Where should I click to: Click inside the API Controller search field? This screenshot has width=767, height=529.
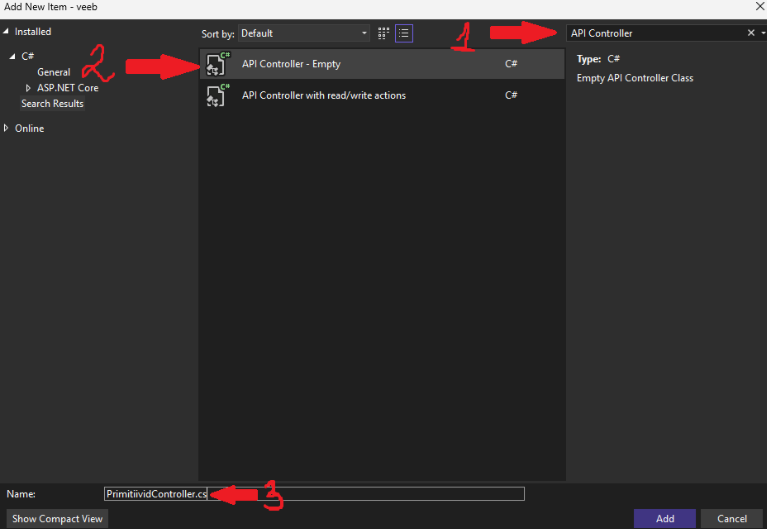(x=655, y=33)
